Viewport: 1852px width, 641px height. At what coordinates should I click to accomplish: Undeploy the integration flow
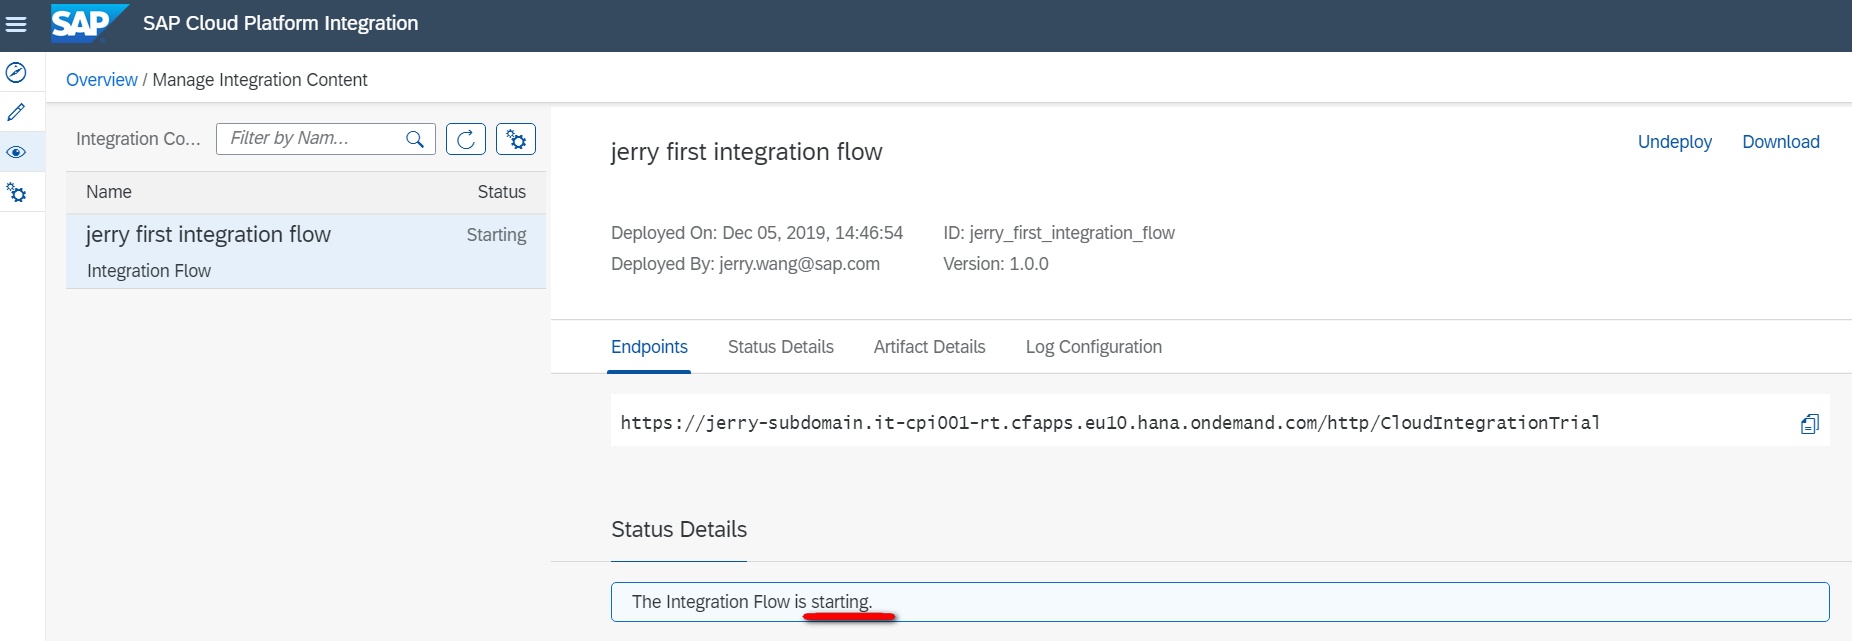pos(1674,142)
